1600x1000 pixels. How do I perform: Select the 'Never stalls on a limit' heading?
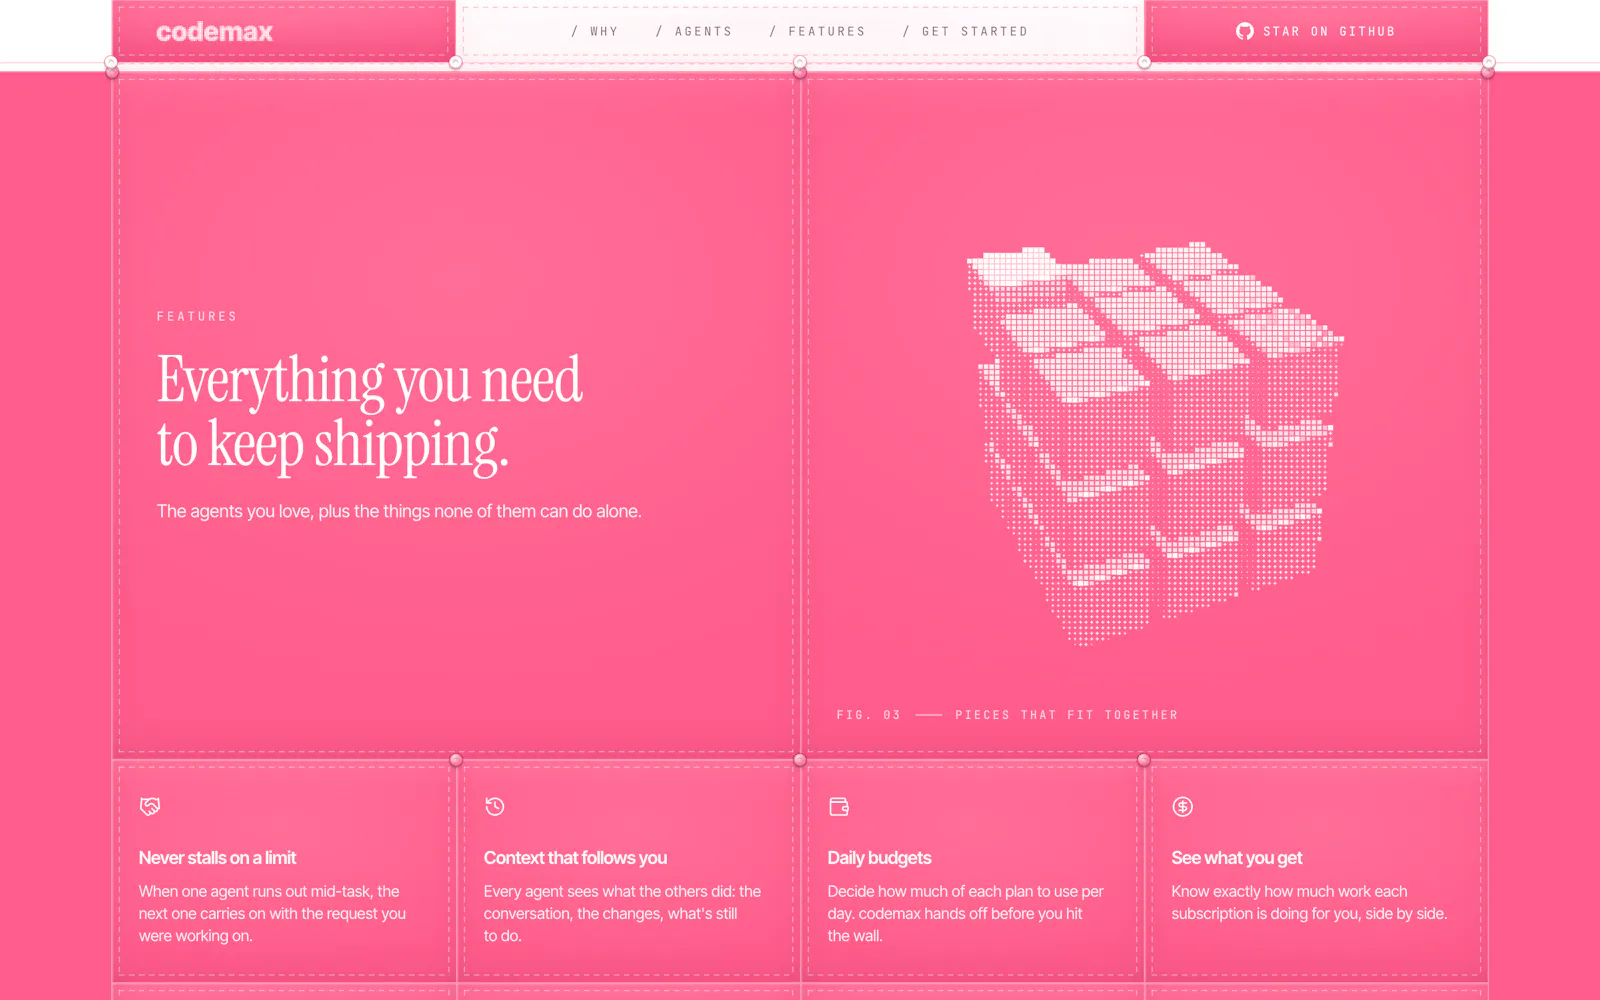[x=218, y=858]
